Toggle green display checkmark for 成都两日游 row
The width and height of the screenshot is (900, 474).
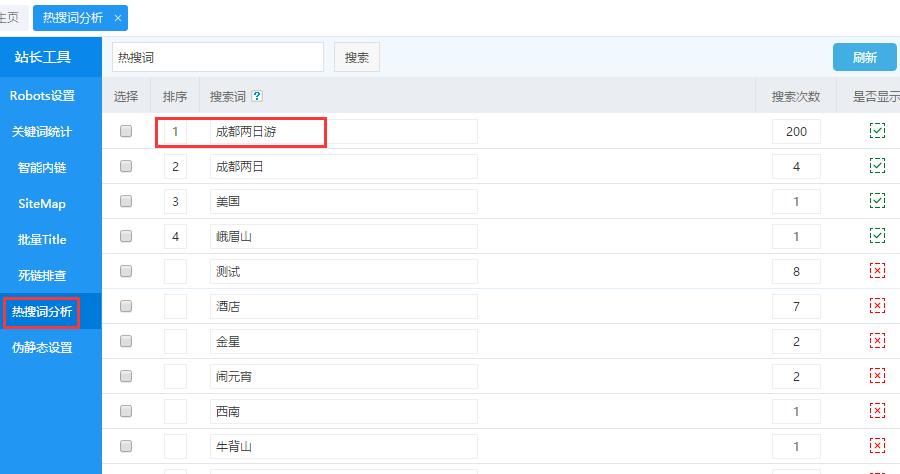[877, 131]
